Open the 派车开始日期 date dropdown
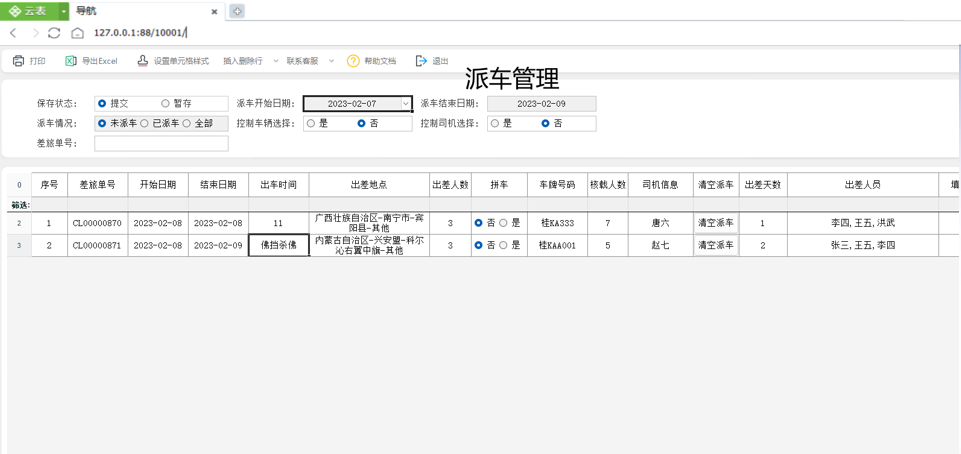The height and width of the screenshot is (454, 961). [406, 104]
